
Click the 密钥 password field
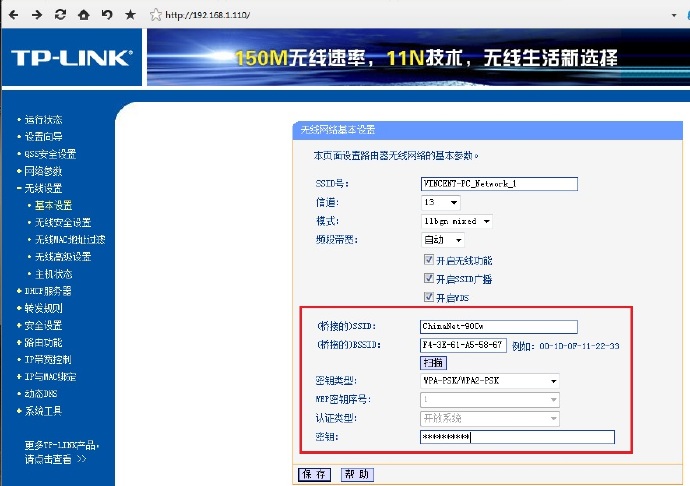(x=517, y=437)
